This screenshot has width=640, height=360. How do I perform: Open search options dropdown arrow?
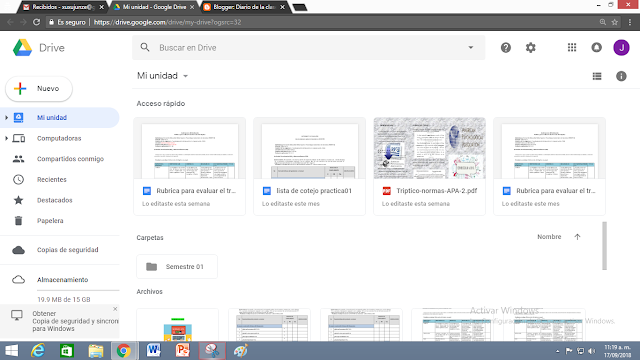471,47
